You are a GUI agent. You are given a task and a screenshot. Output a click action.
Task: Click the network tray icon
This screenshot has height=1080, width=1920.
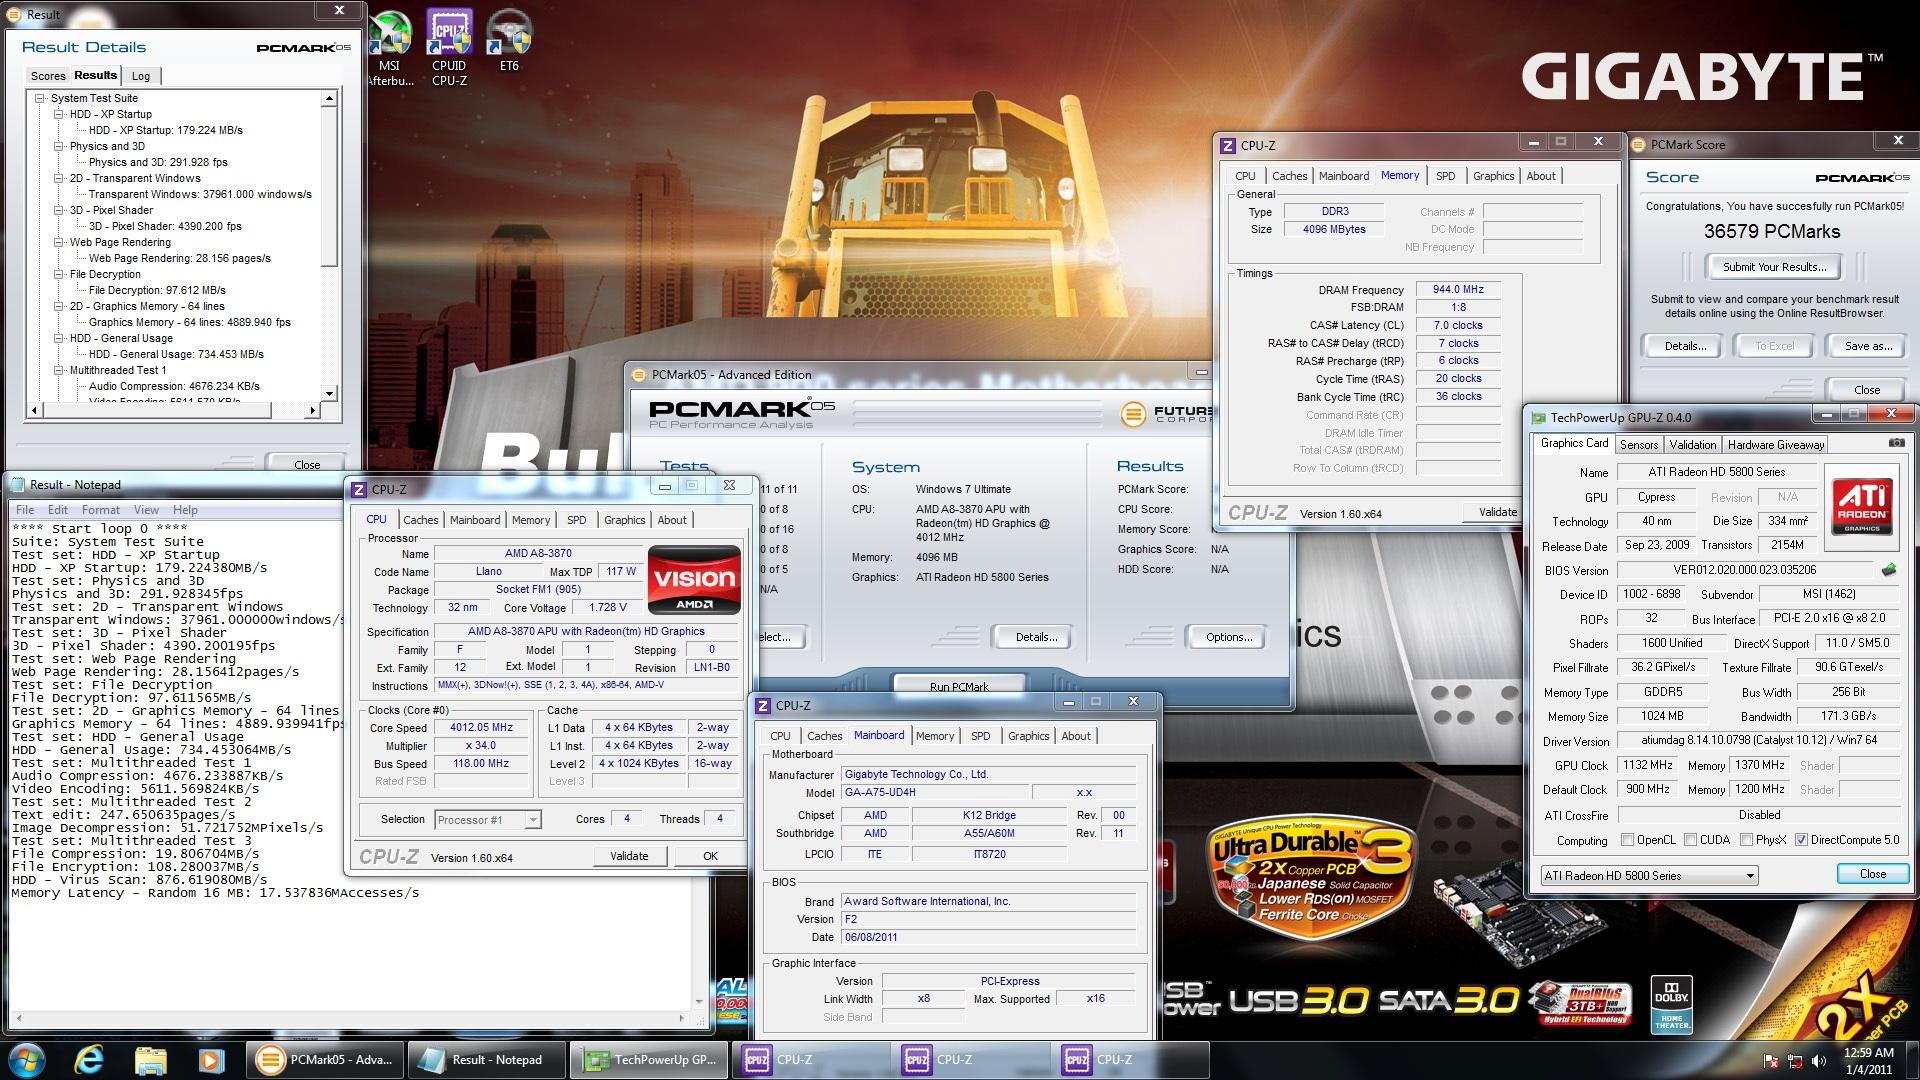(1794, 1061)
